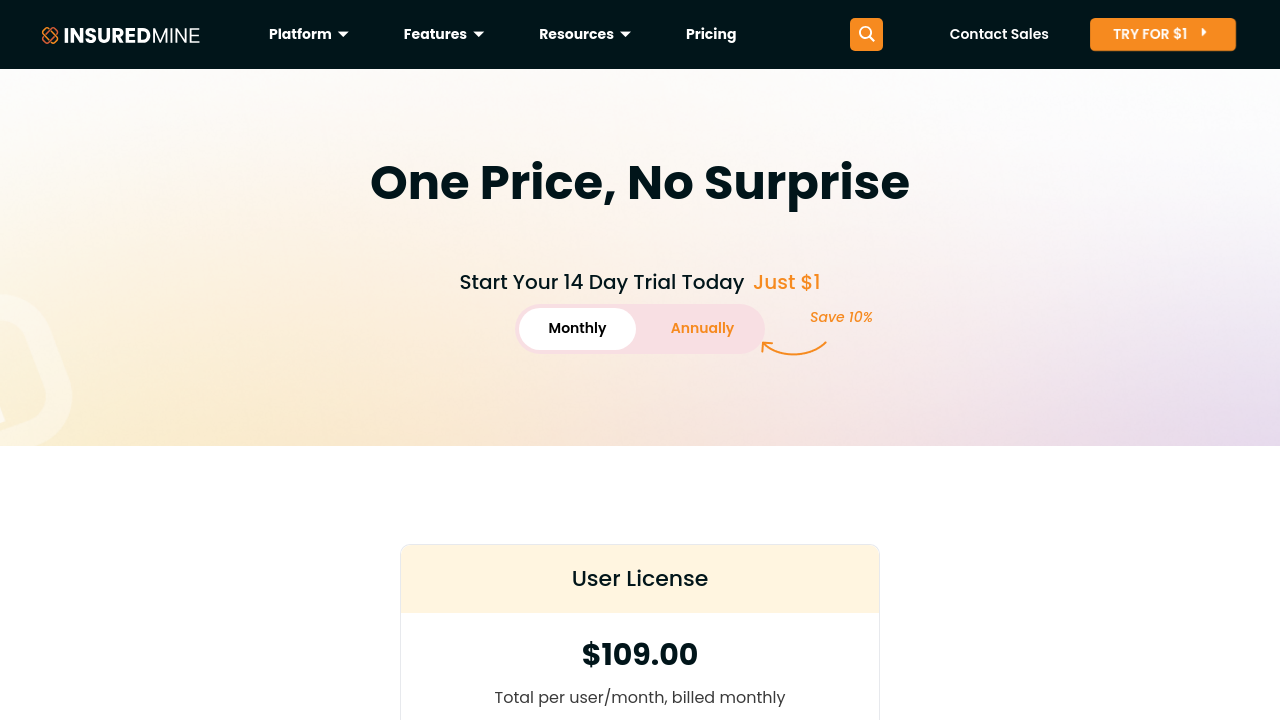The height and width of the screenshot is (720, 1280).
Task: Click the Resources menu label
Action: point(576,34)
